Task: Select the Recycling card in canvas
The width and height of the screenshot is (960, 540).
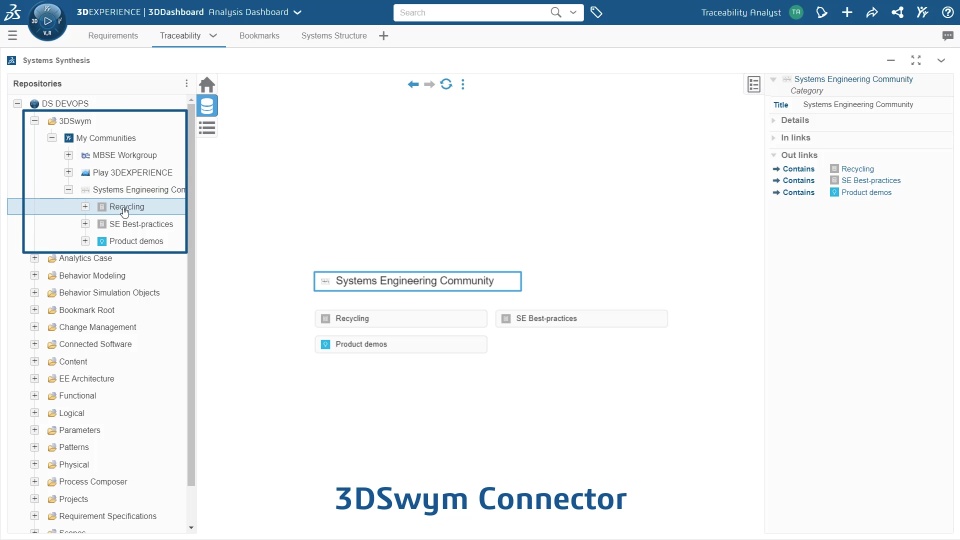Action: pyautogui.click(x=401, y=318)
